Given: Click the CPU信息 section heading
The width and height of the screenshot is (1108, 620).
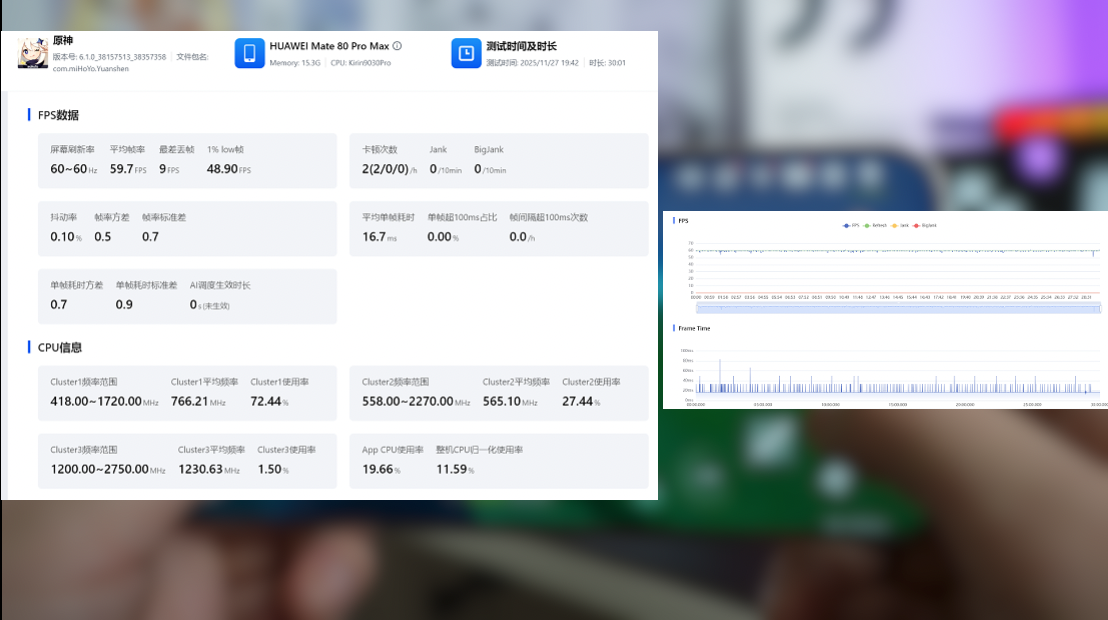Looking at the screenshot, I should click(x=59, y=348).
